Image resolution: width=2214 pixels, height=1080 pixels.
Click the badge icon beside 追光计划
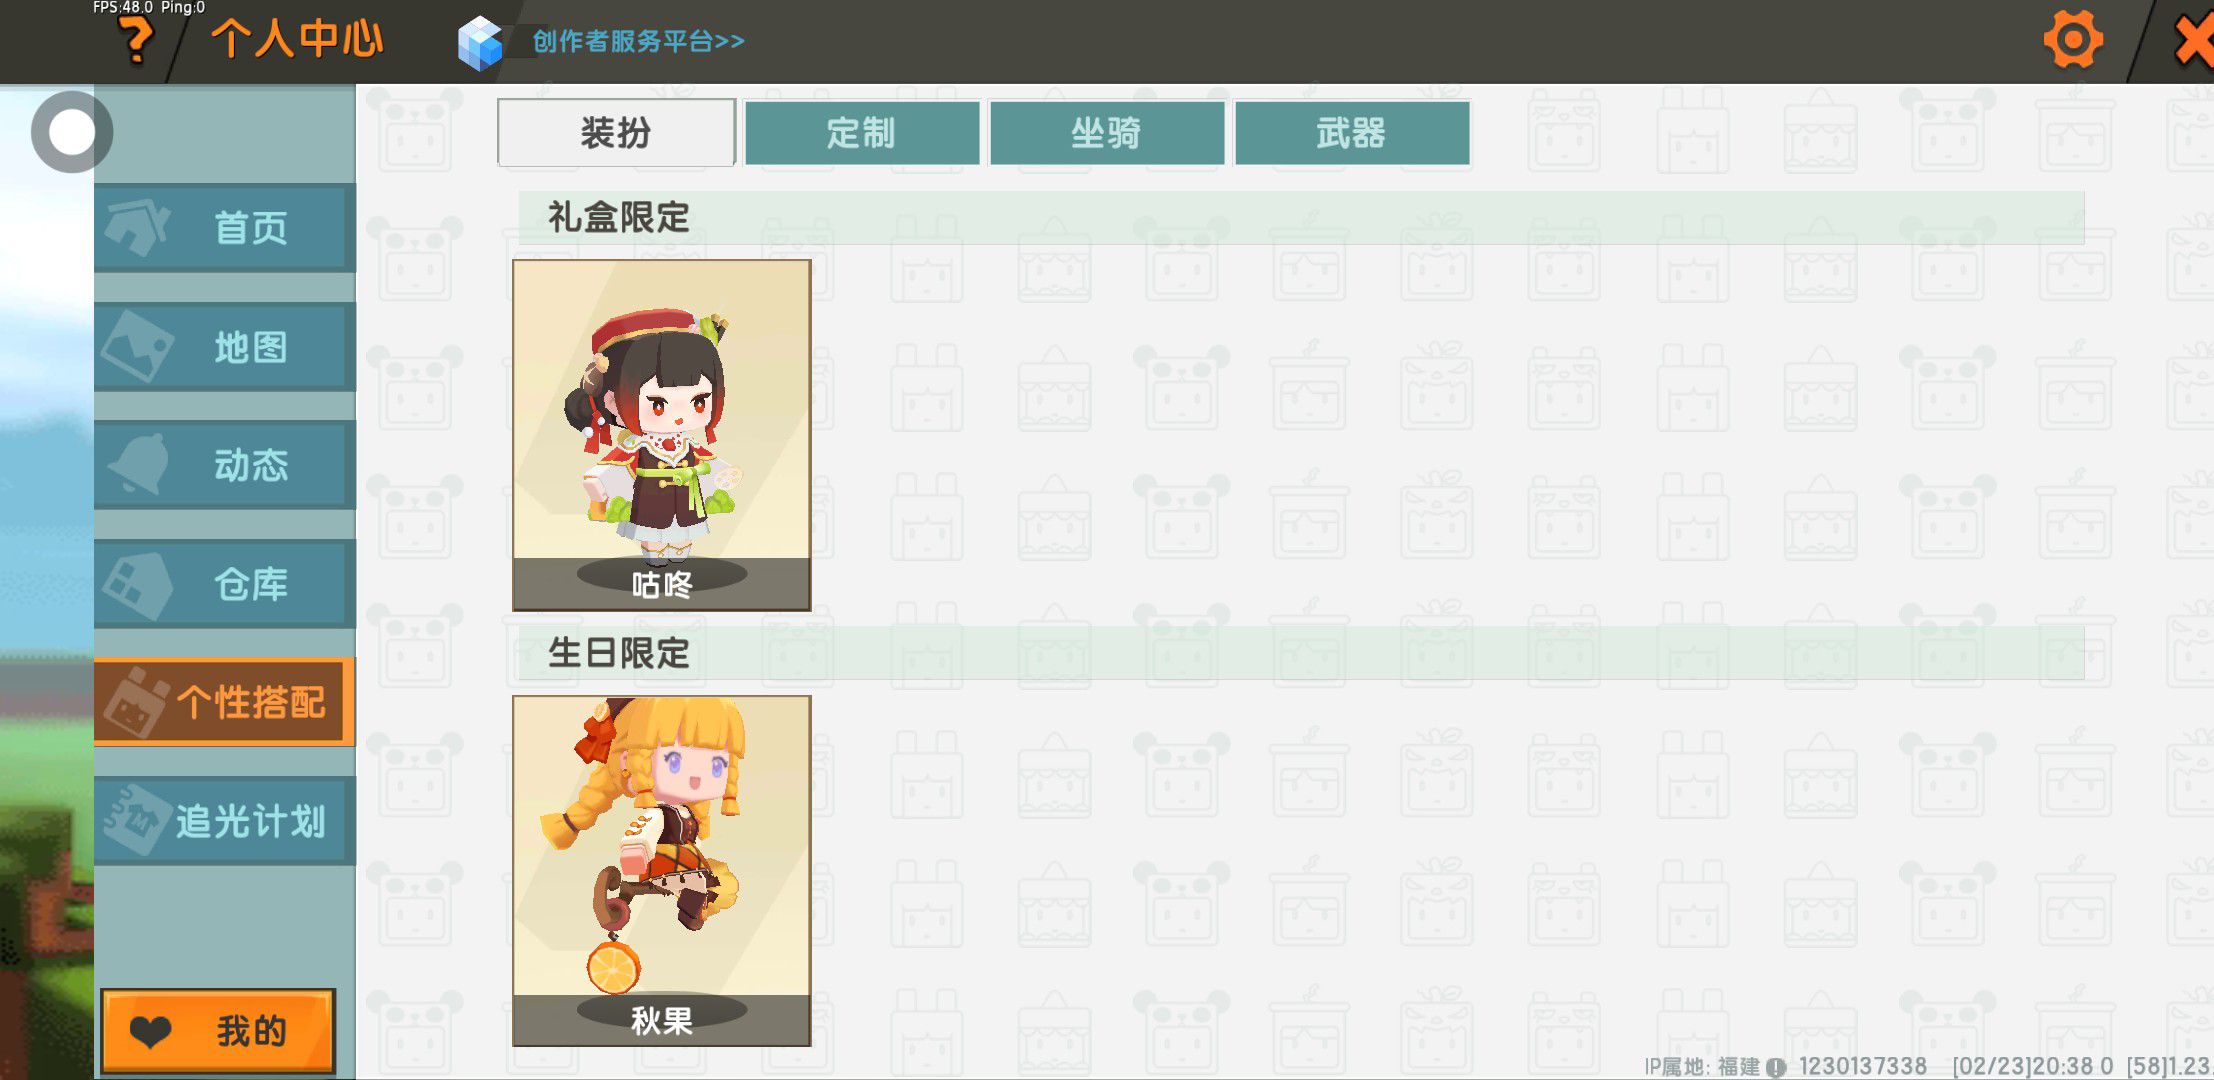[x=135, y=821]
